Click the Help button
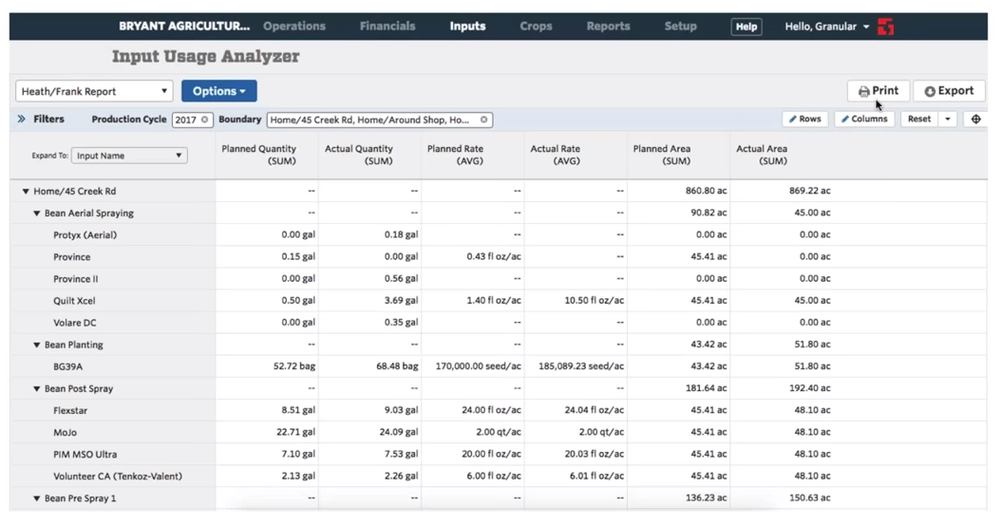This screenshot has height=523, width=1000. [x=746, y=27]
